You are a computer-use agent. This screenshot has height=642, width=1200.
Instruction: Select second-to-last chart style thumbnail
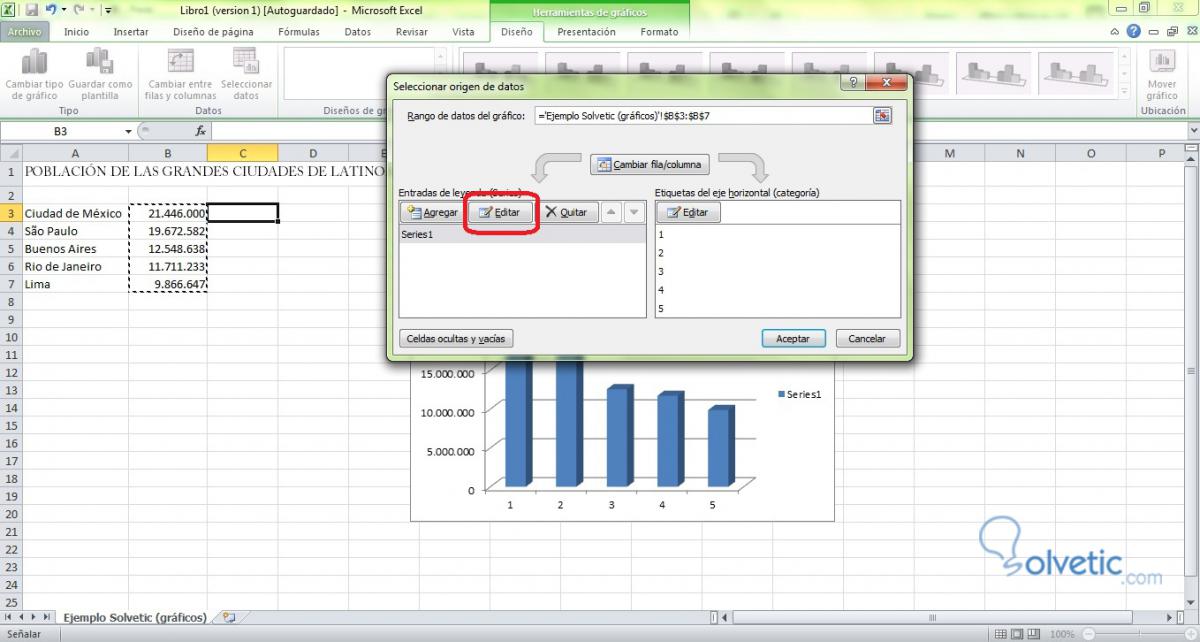[993, 72]
